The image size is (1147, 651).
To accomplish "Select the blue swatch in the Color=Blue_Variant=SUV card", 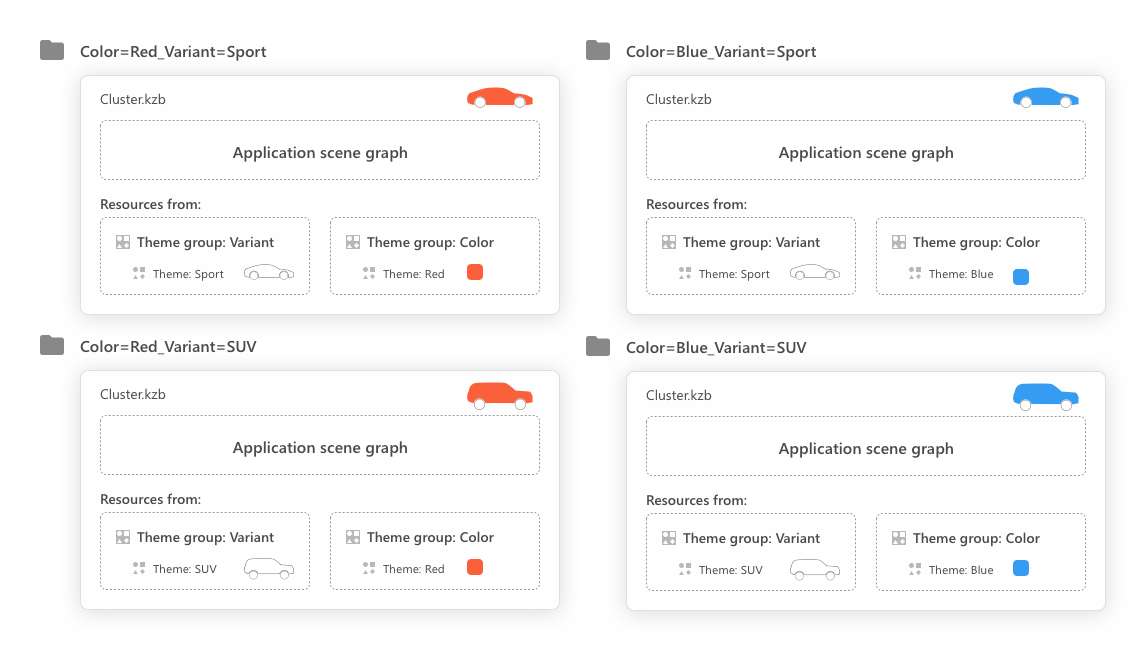I will tap(1021, 568).
